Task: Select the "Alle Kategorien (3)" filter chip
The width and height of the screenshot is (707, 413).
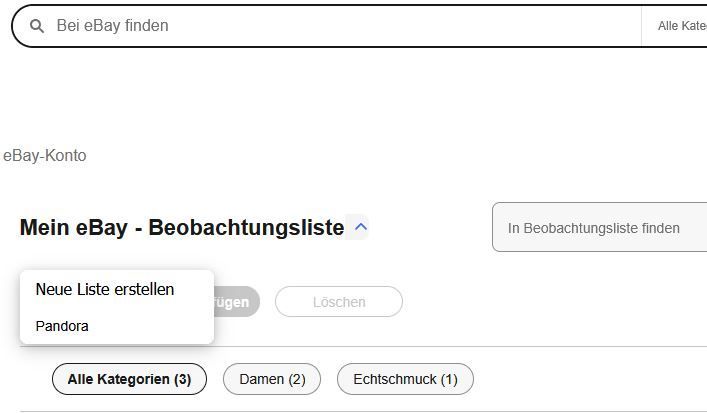Action: click(x=129, y=379)
